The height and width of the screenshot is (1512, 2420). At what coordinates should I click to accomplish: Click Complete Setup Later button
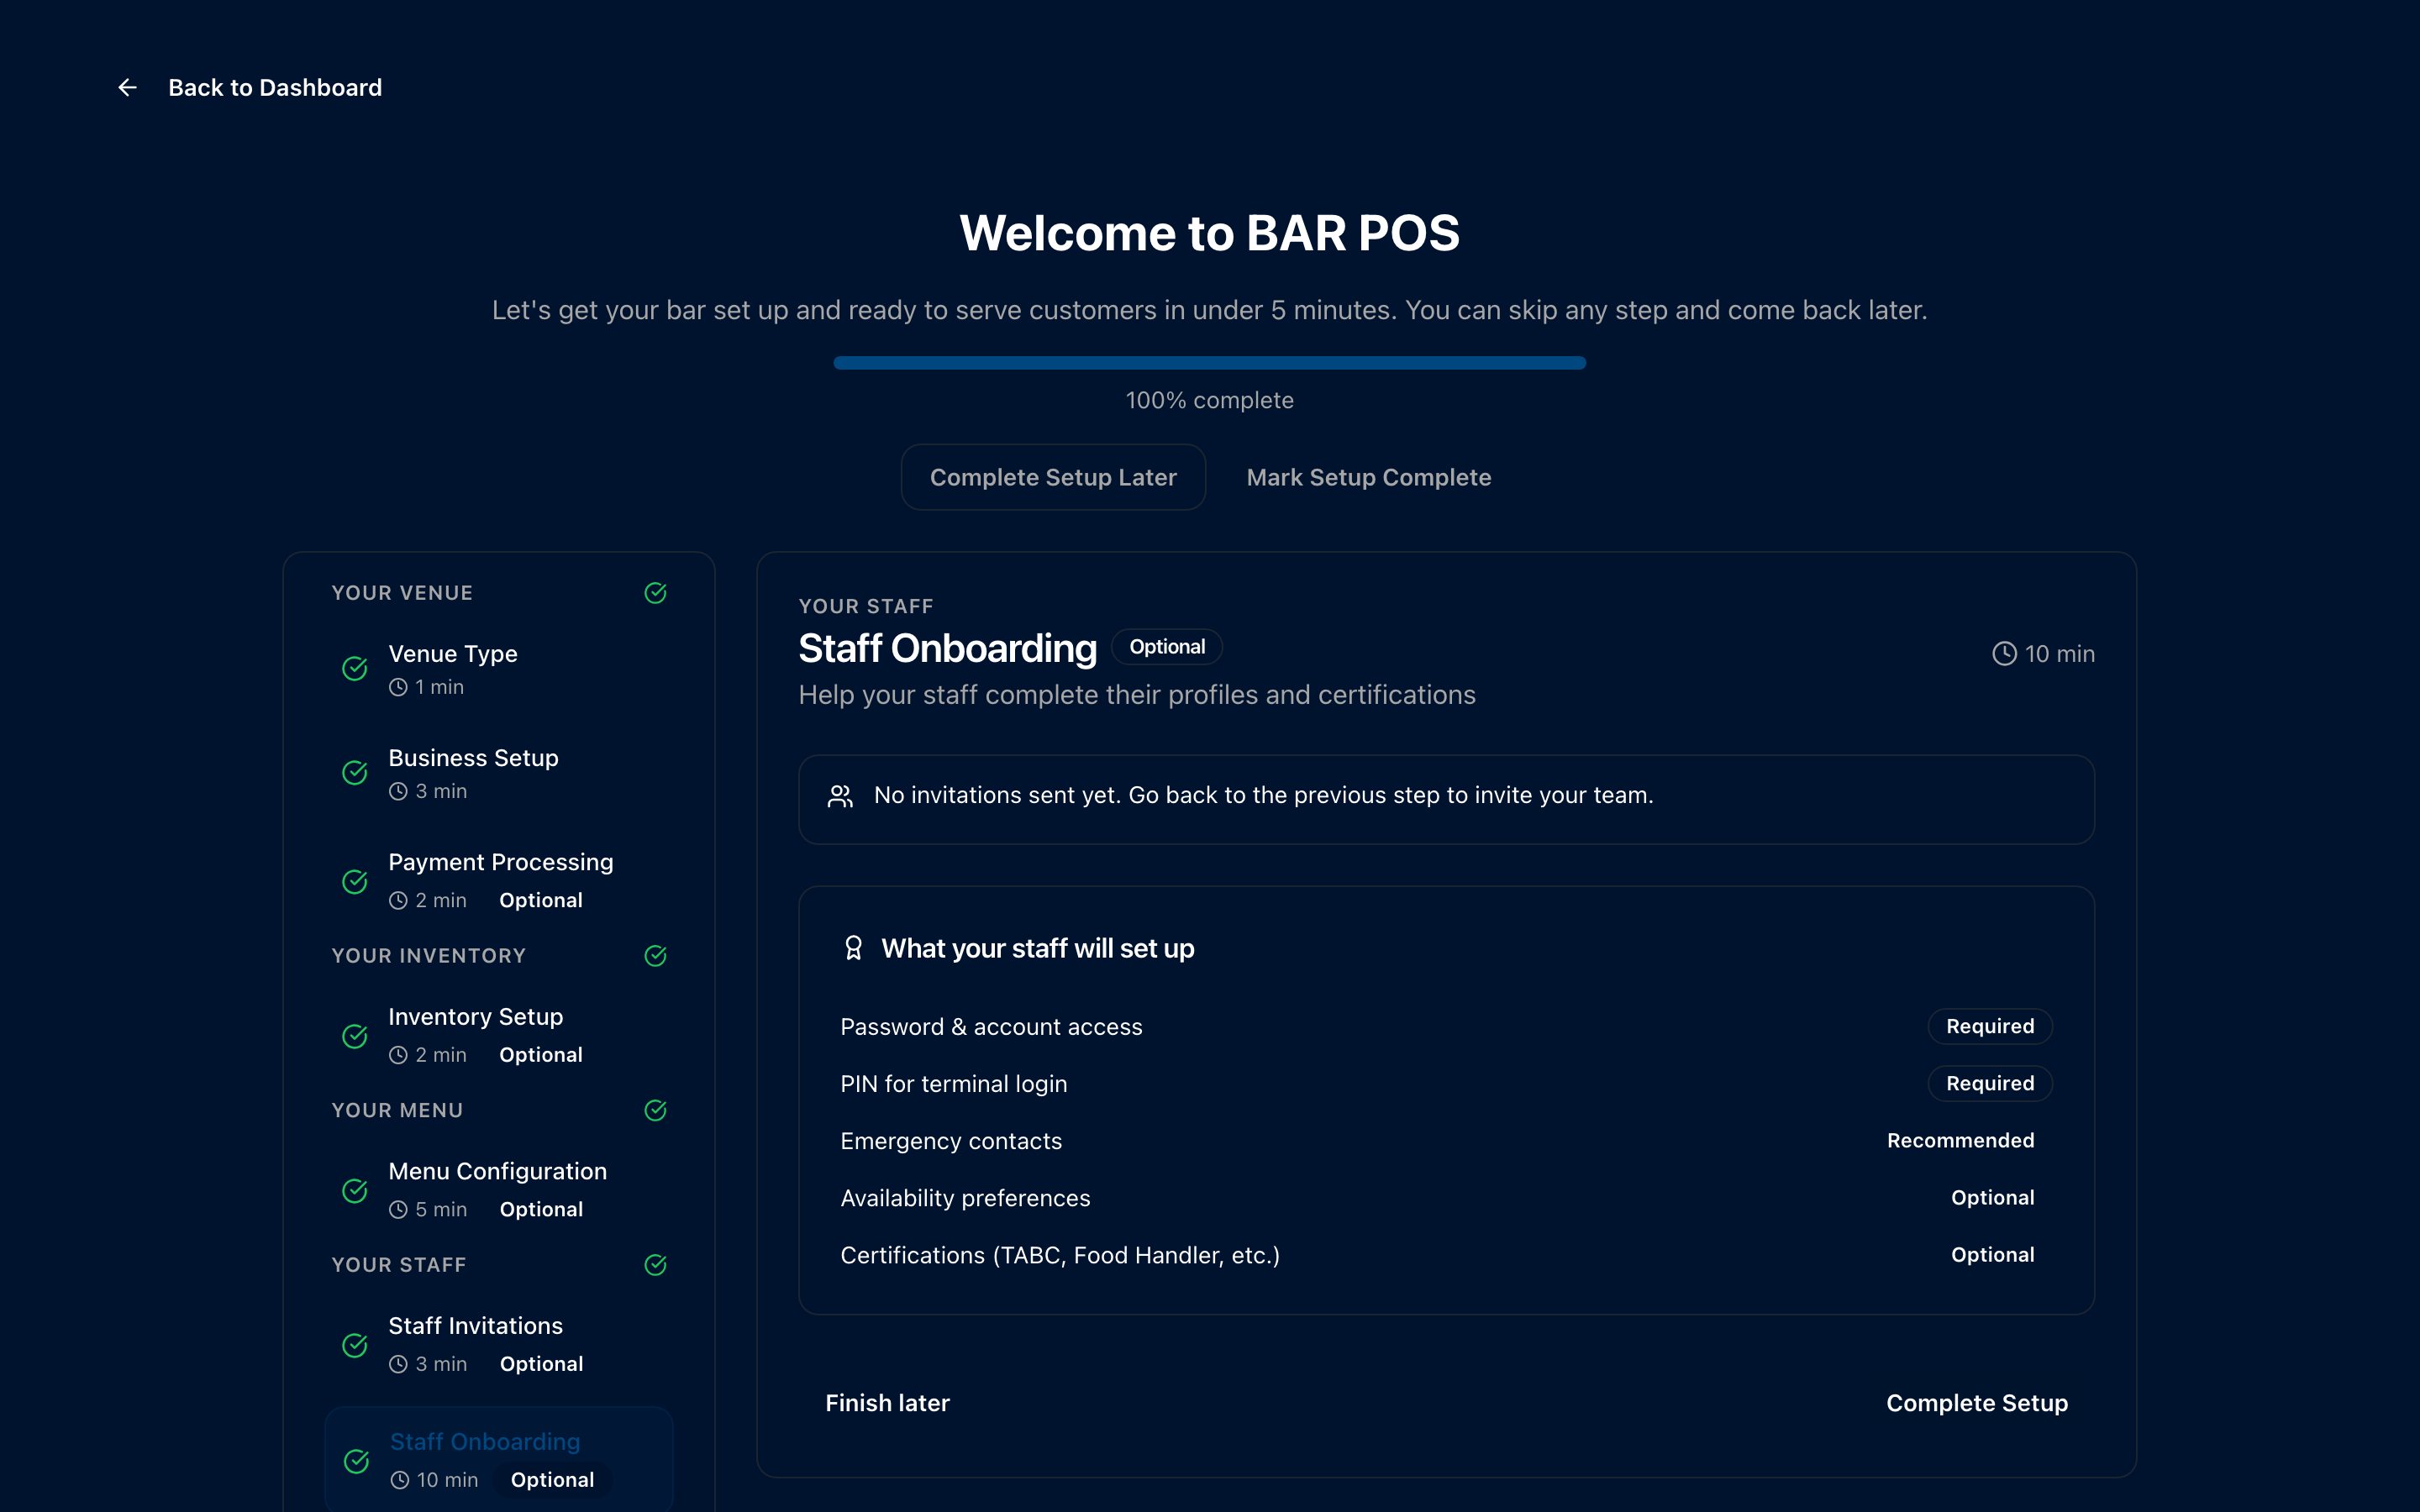pos(1053,477)
